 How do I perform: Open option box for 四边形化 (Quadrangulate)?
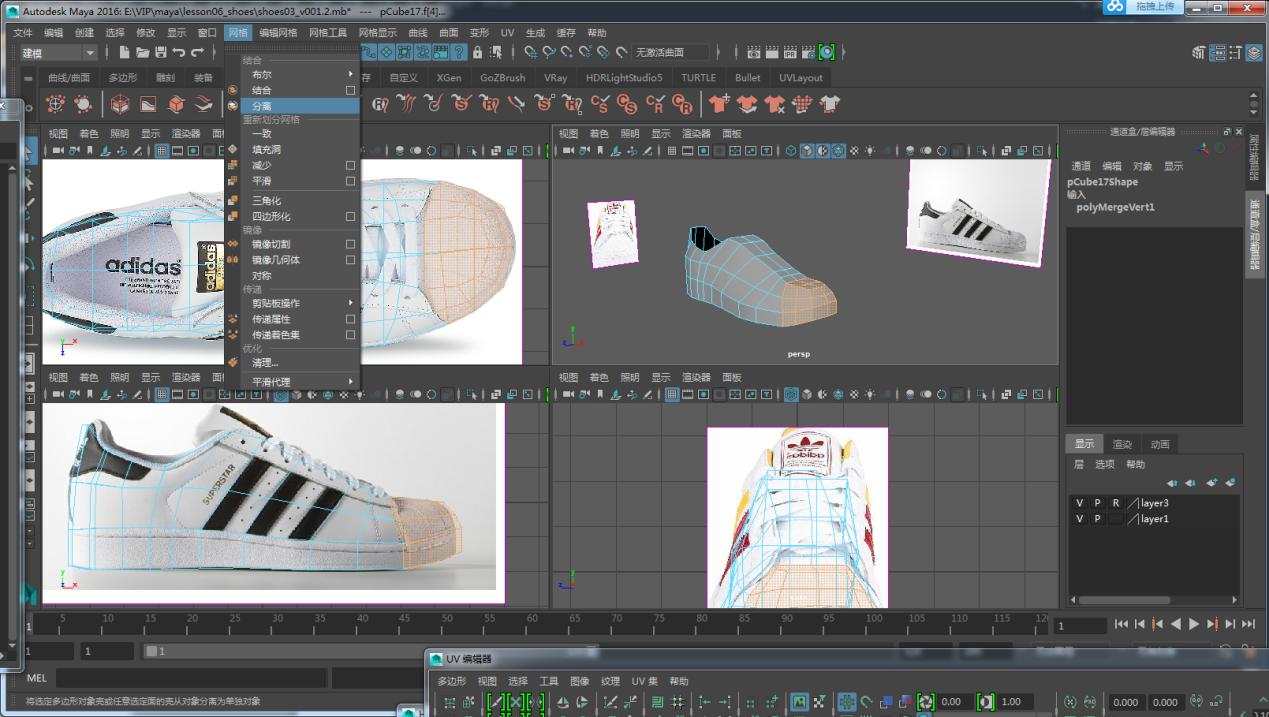coord(350,216)
